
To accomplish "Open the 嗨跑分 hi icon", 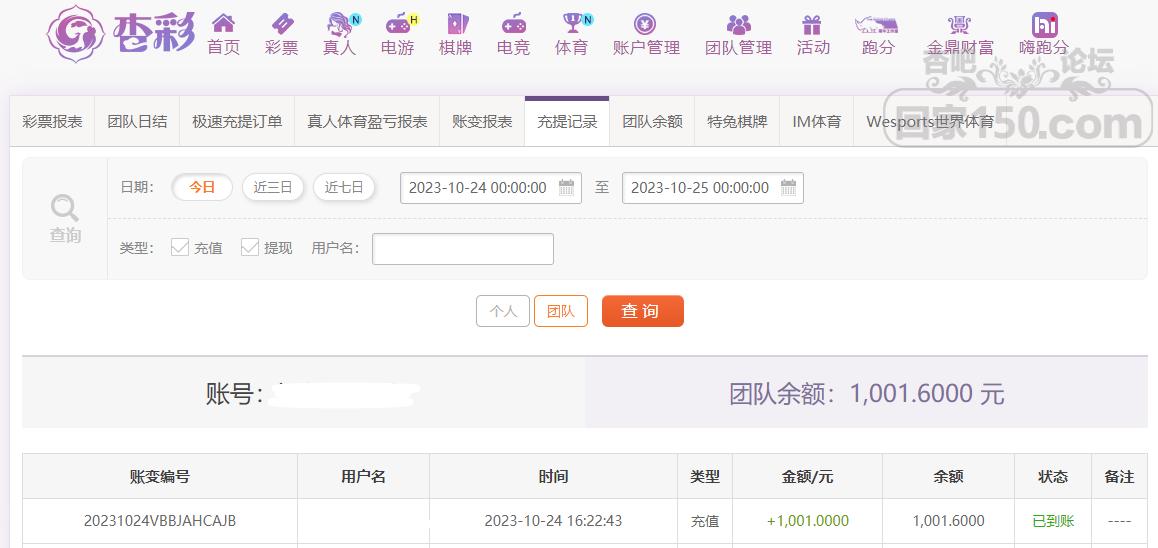I will pos(1044,24).
